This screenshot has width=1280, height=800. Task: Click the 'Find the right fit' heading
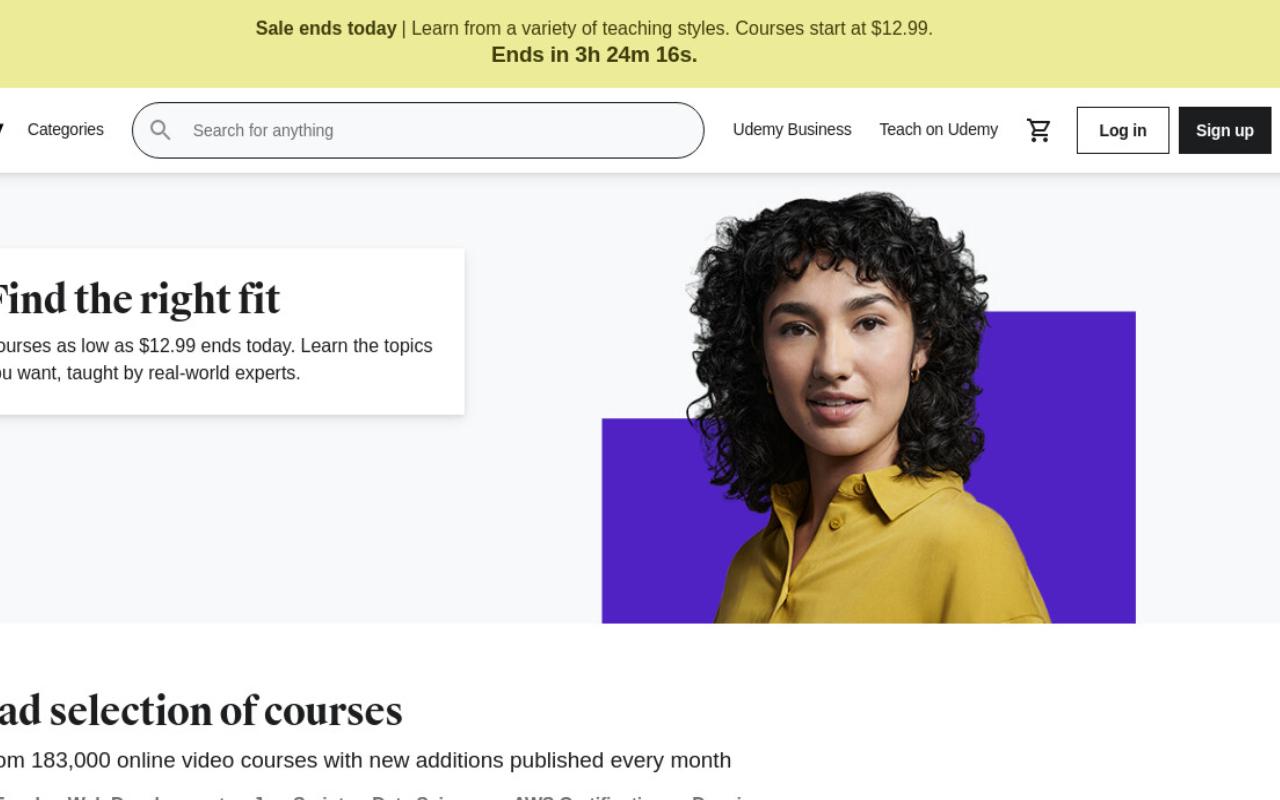coord(138,299)
